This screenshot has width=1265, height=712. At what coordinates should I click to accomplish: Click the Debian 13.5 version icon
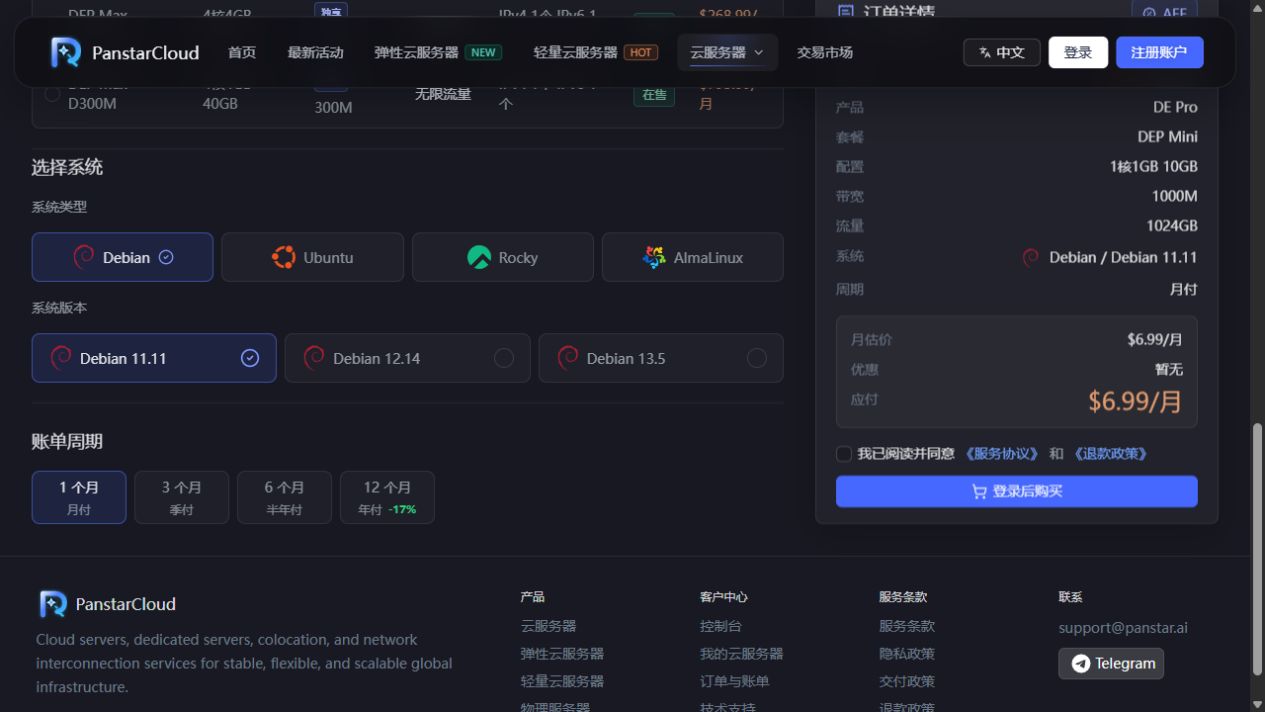click(568, 358)
